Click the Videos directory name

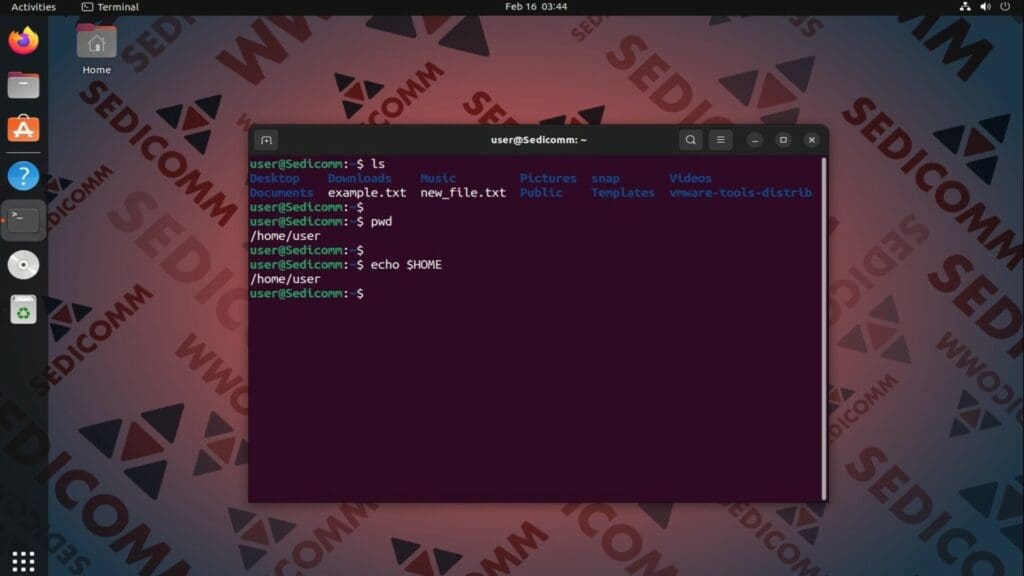click(690, 178)
